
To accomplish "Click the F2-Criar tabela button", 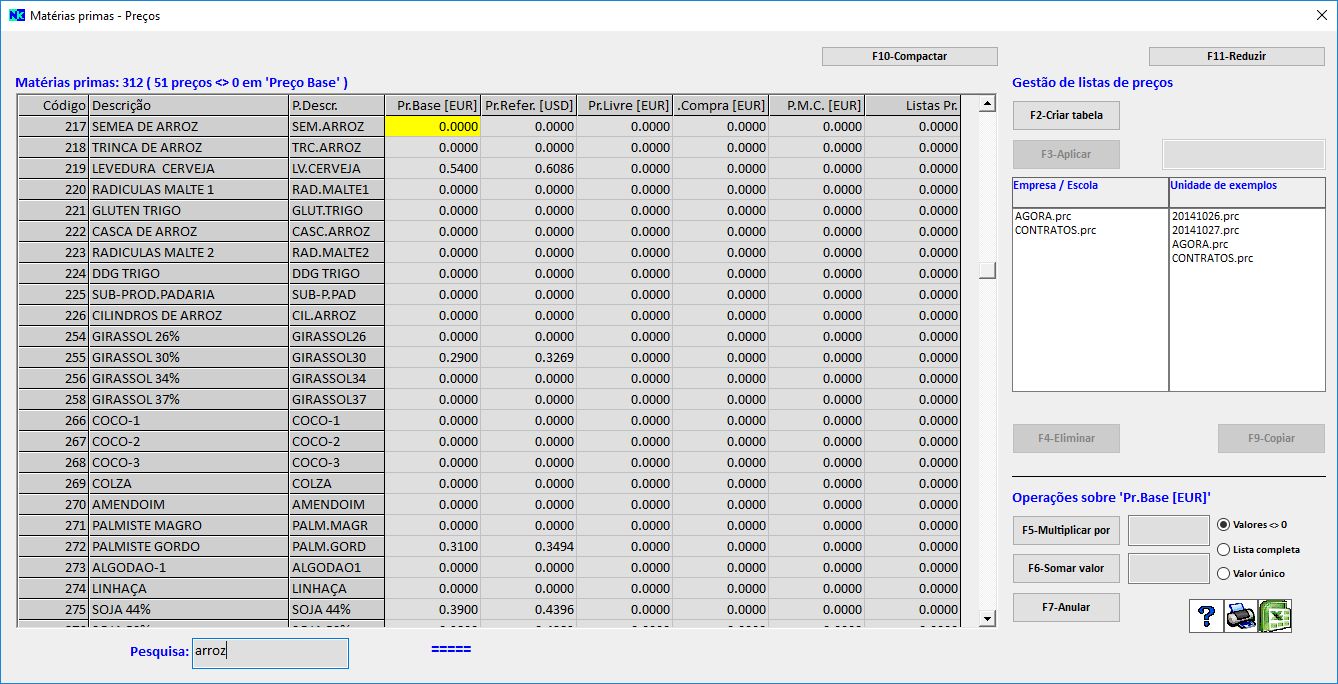I will point(1066,115).
